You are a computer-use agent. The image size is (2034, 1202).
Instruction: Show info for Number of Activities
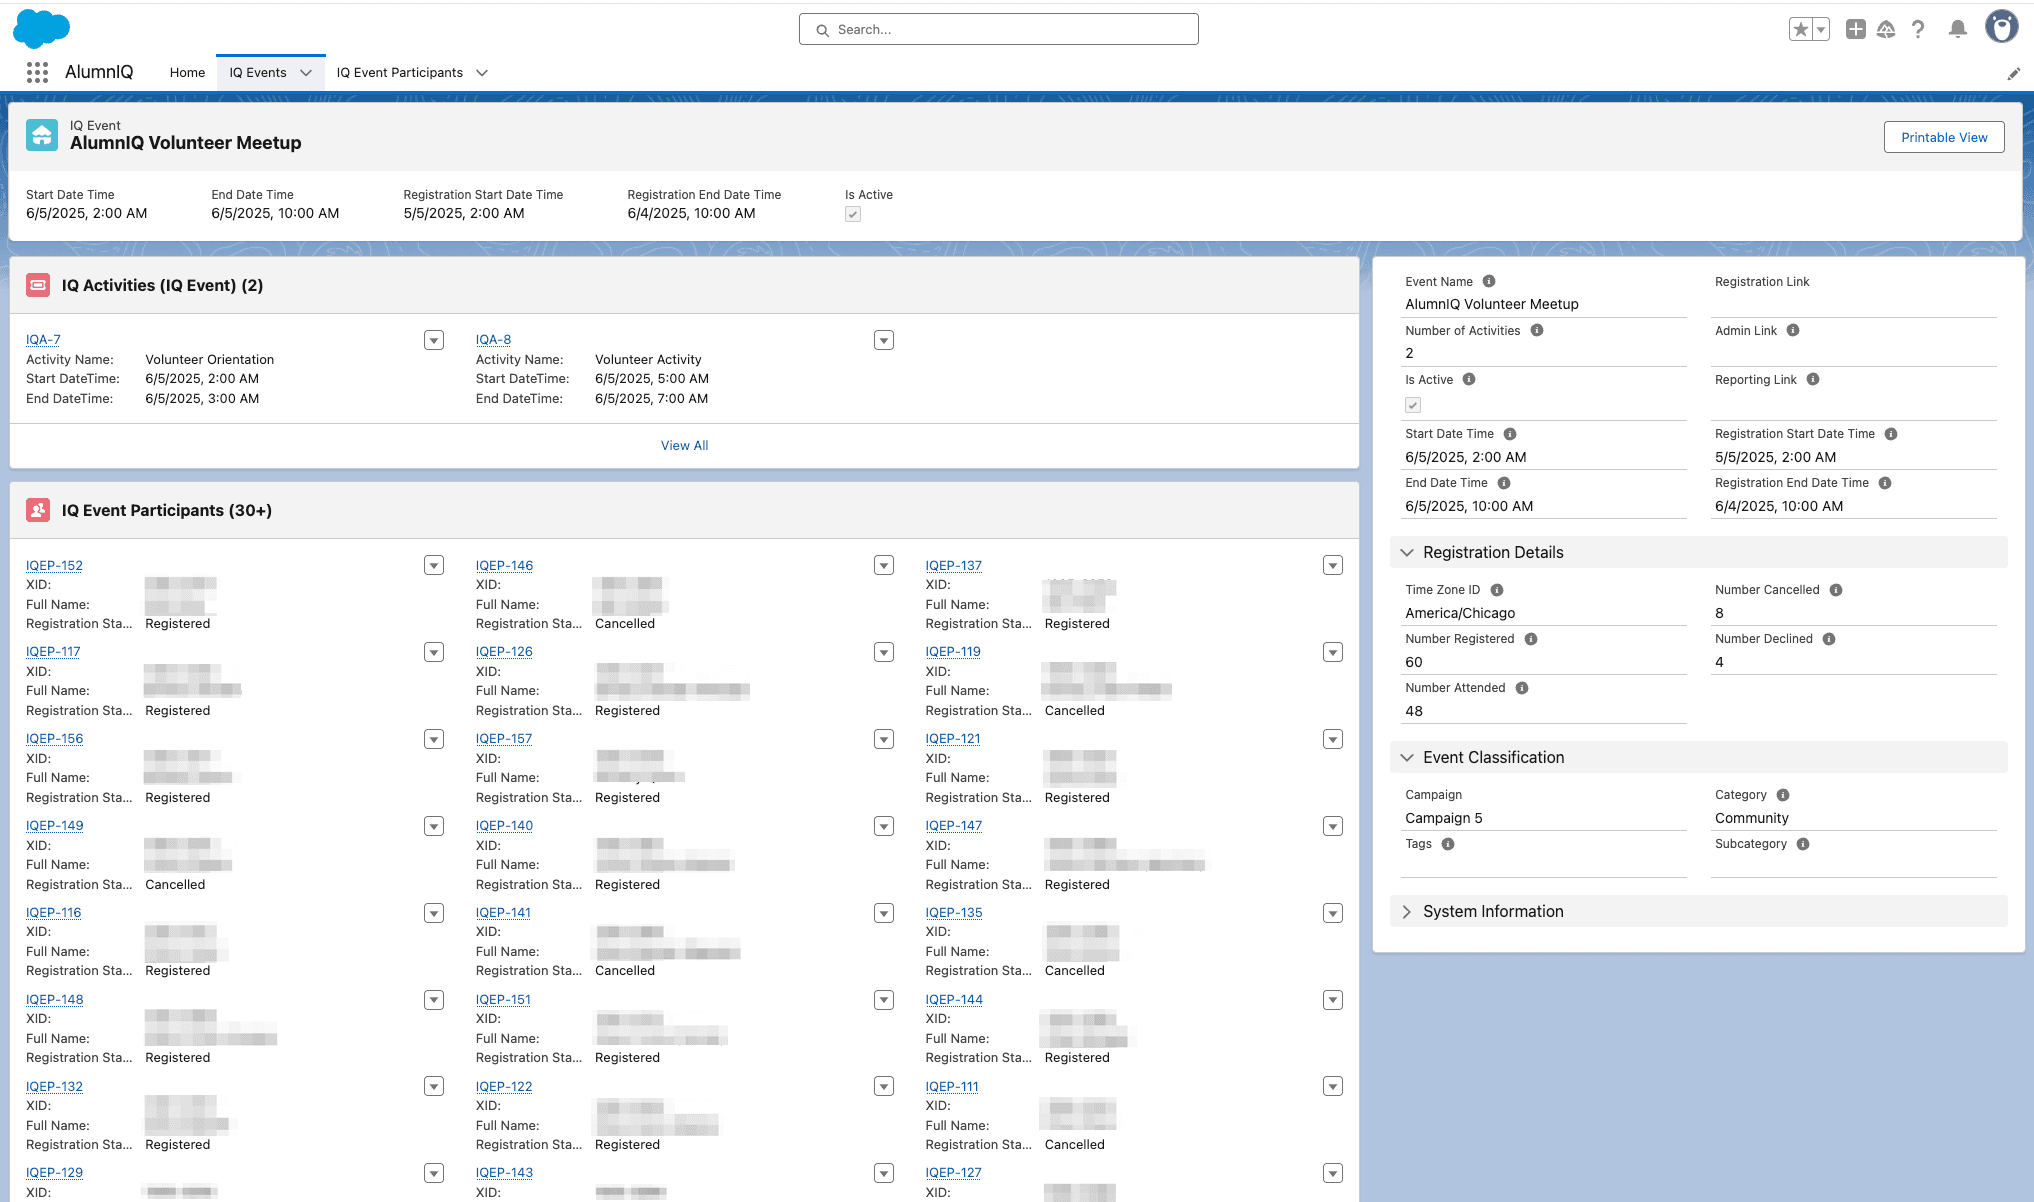pos(1537,330)
